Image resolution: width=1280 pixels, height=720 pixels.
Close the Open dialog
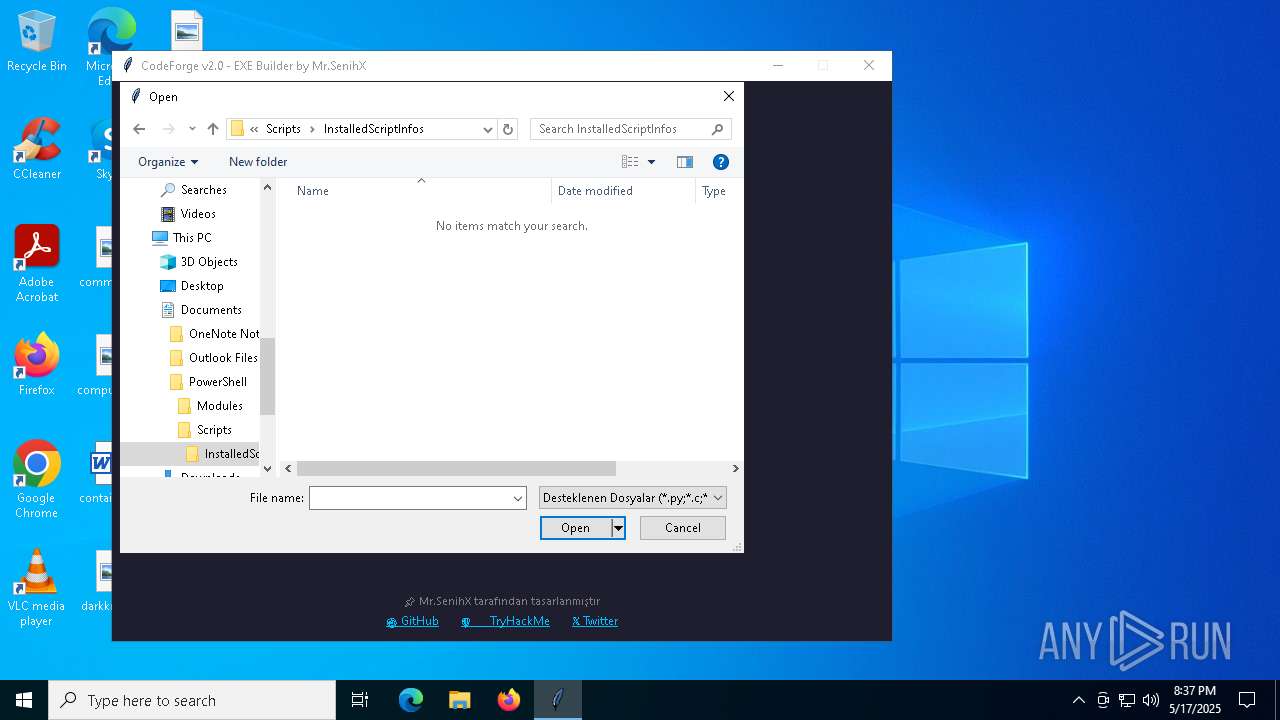728,97
